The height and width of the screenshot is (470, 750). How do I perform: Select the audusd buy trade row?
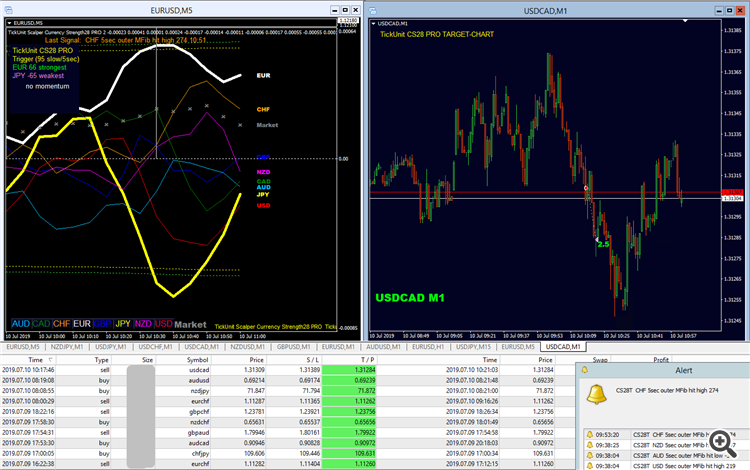coord(287,380)
